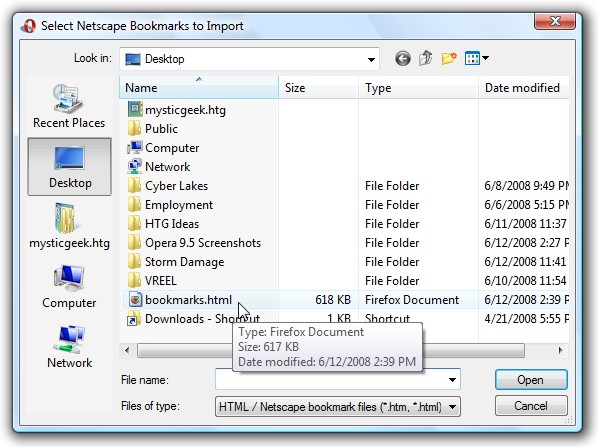This screenshot has height=447, width=598.
Task: Select the Public folder name
Action: point(161,129)
